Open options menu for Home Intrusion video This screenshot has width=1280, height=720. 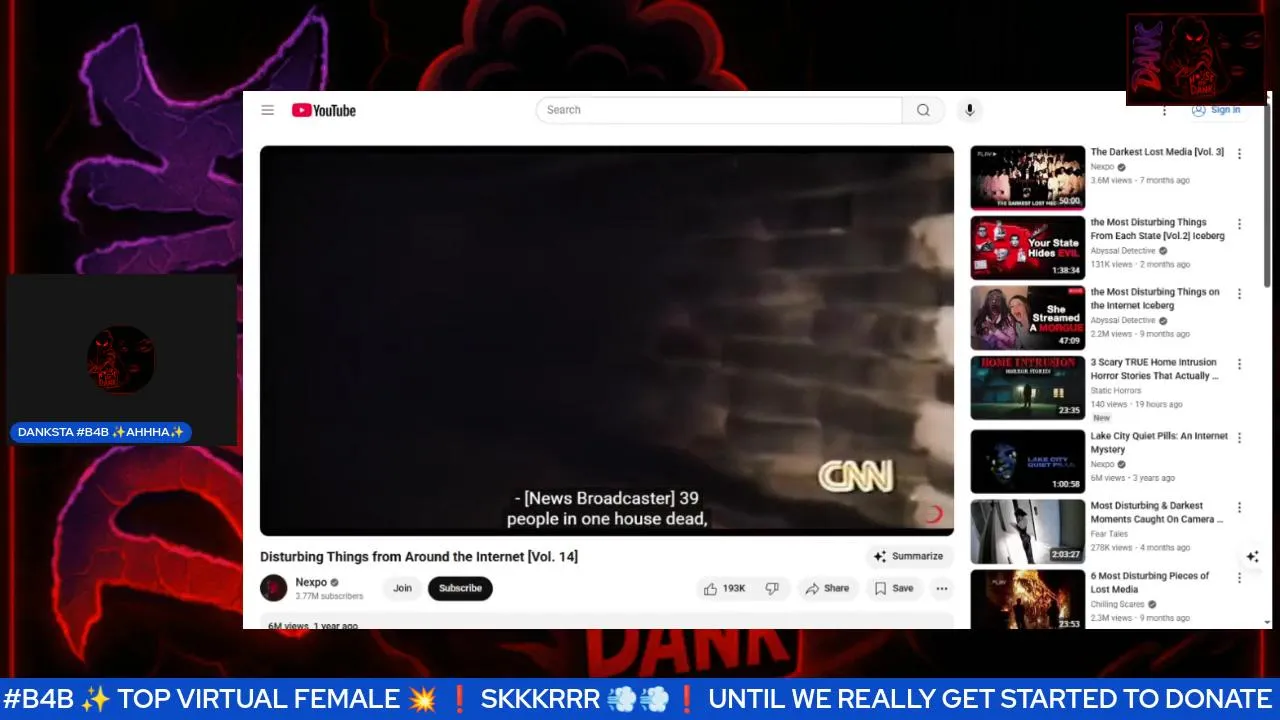coord(1239,364)
